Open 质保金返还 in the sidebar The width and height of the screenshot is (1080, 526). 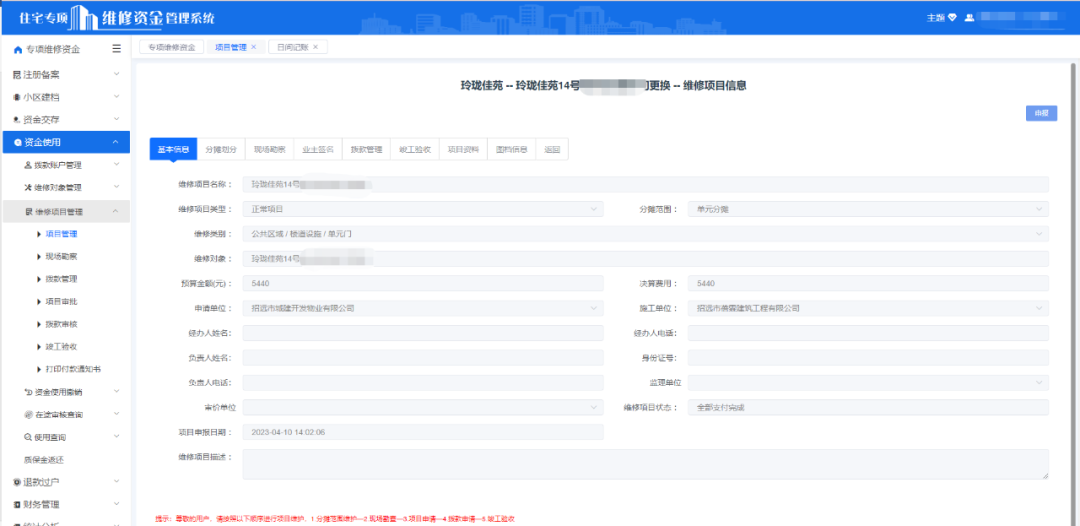[43, 459]
